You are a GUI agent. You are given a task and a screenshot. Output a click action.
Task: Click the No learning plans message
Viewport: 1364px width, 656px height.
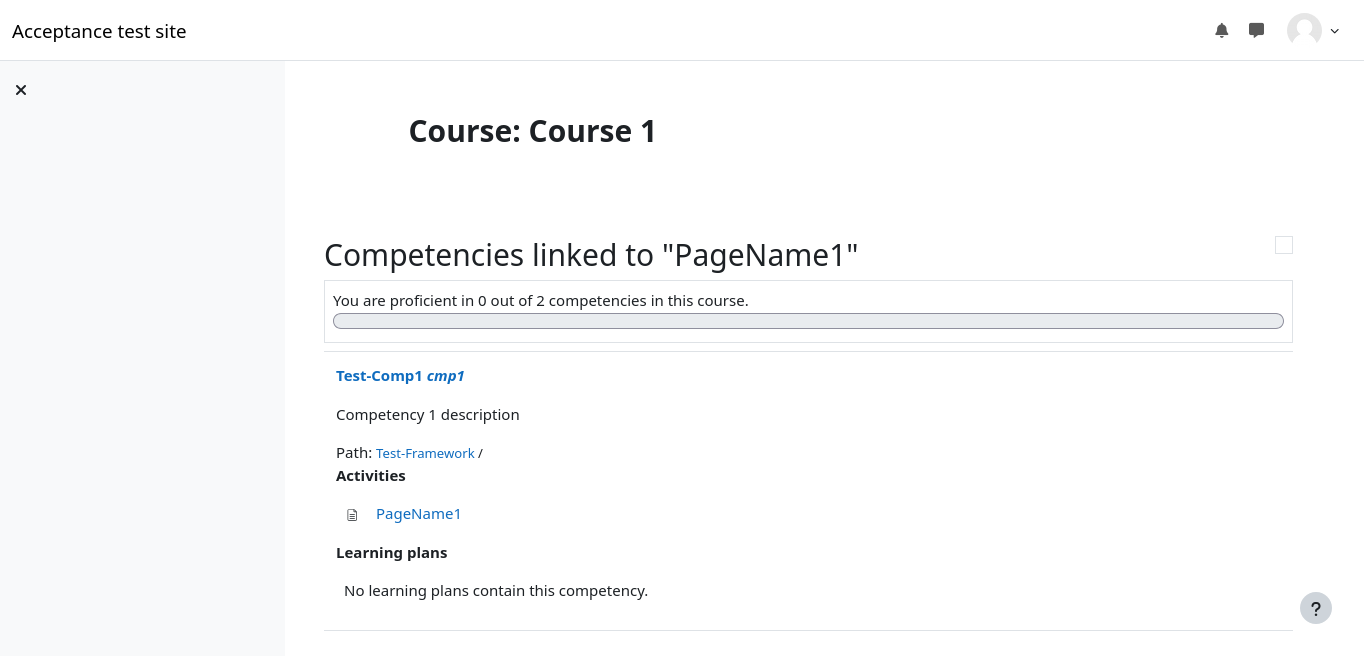pos(495,591)
